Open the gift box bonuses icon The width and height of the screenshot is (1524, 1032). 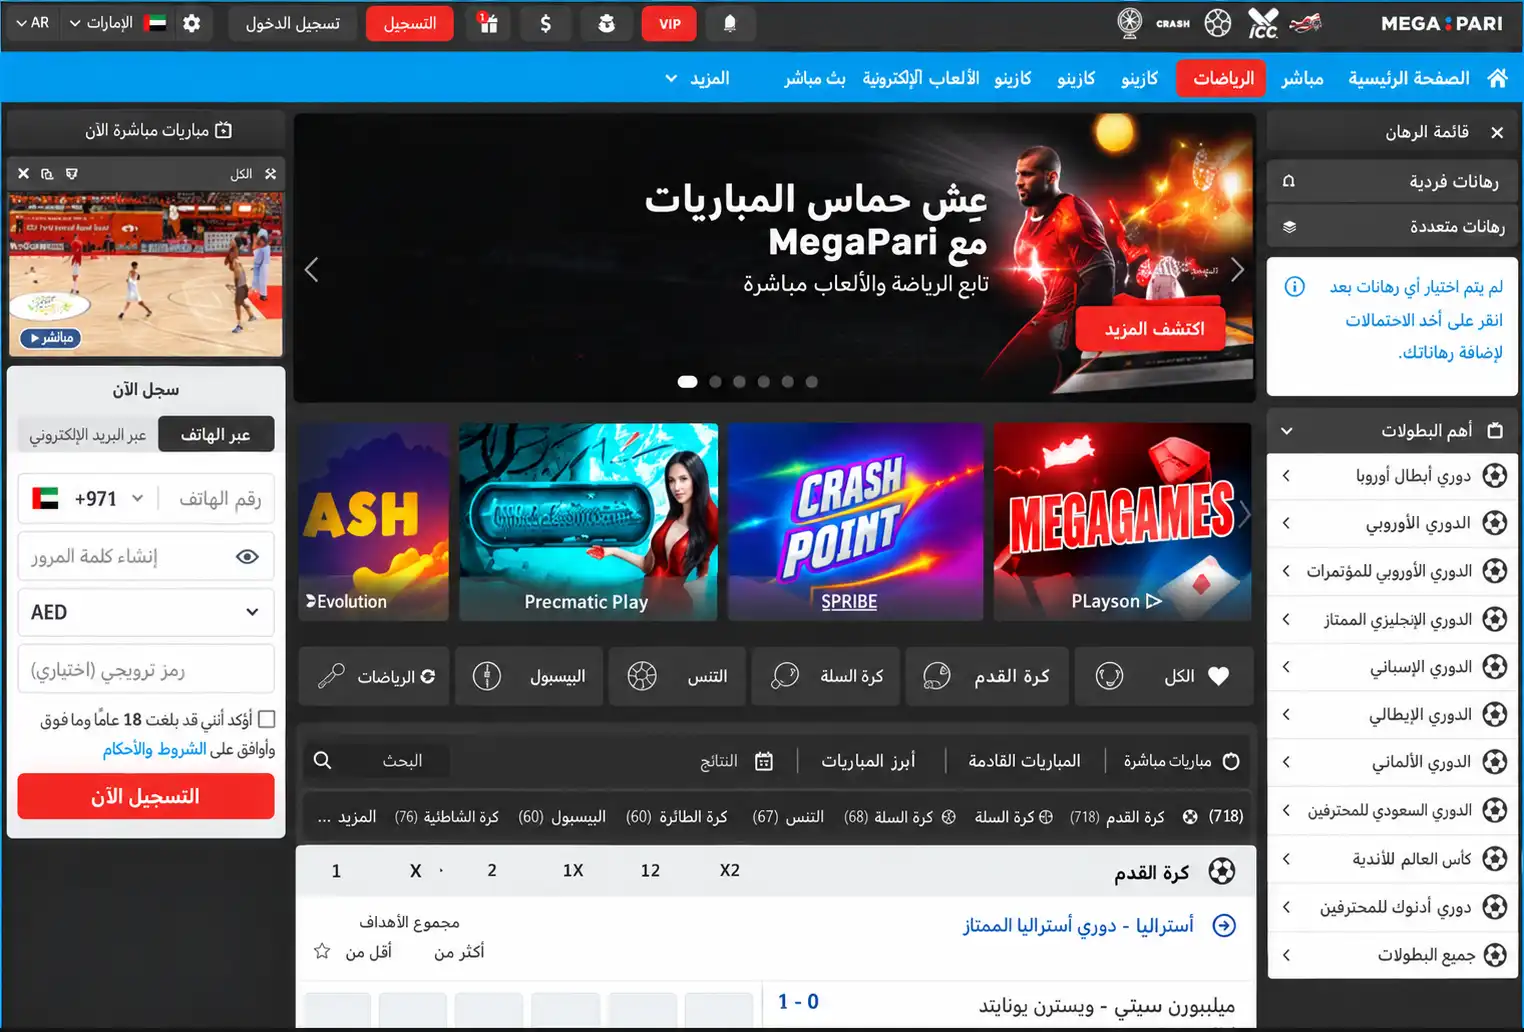487,23
